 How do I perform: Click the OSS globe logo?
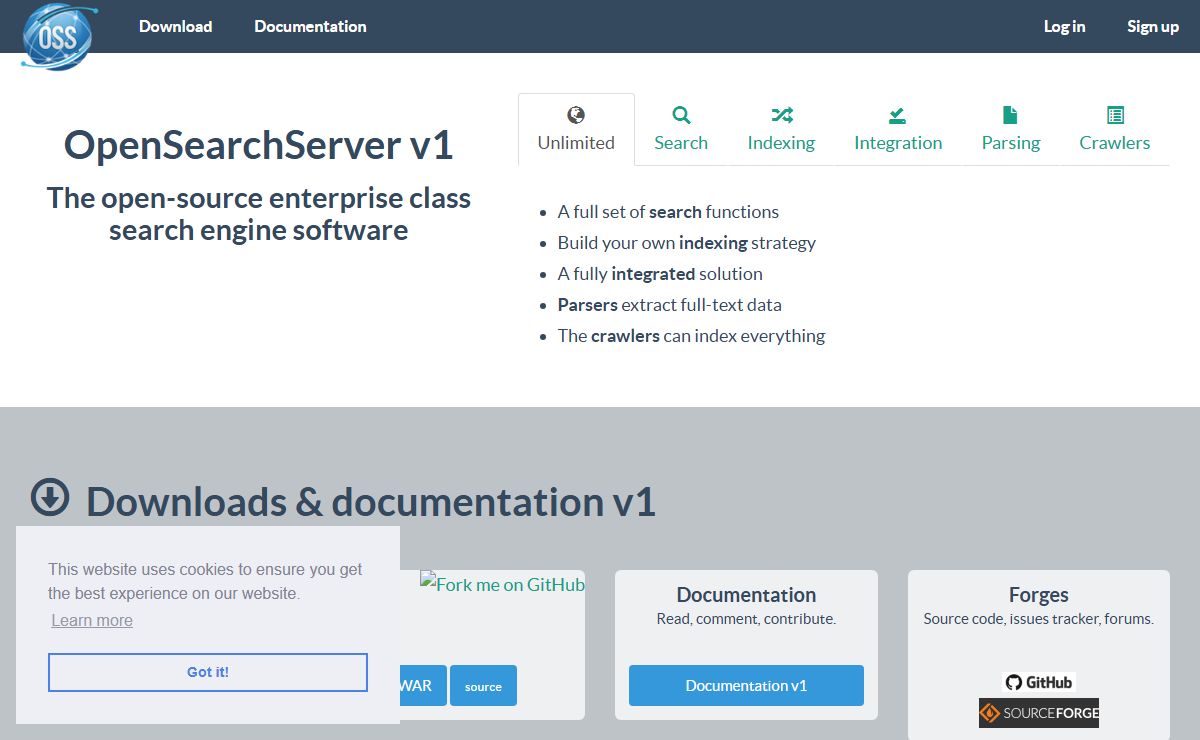click(60, 35)
